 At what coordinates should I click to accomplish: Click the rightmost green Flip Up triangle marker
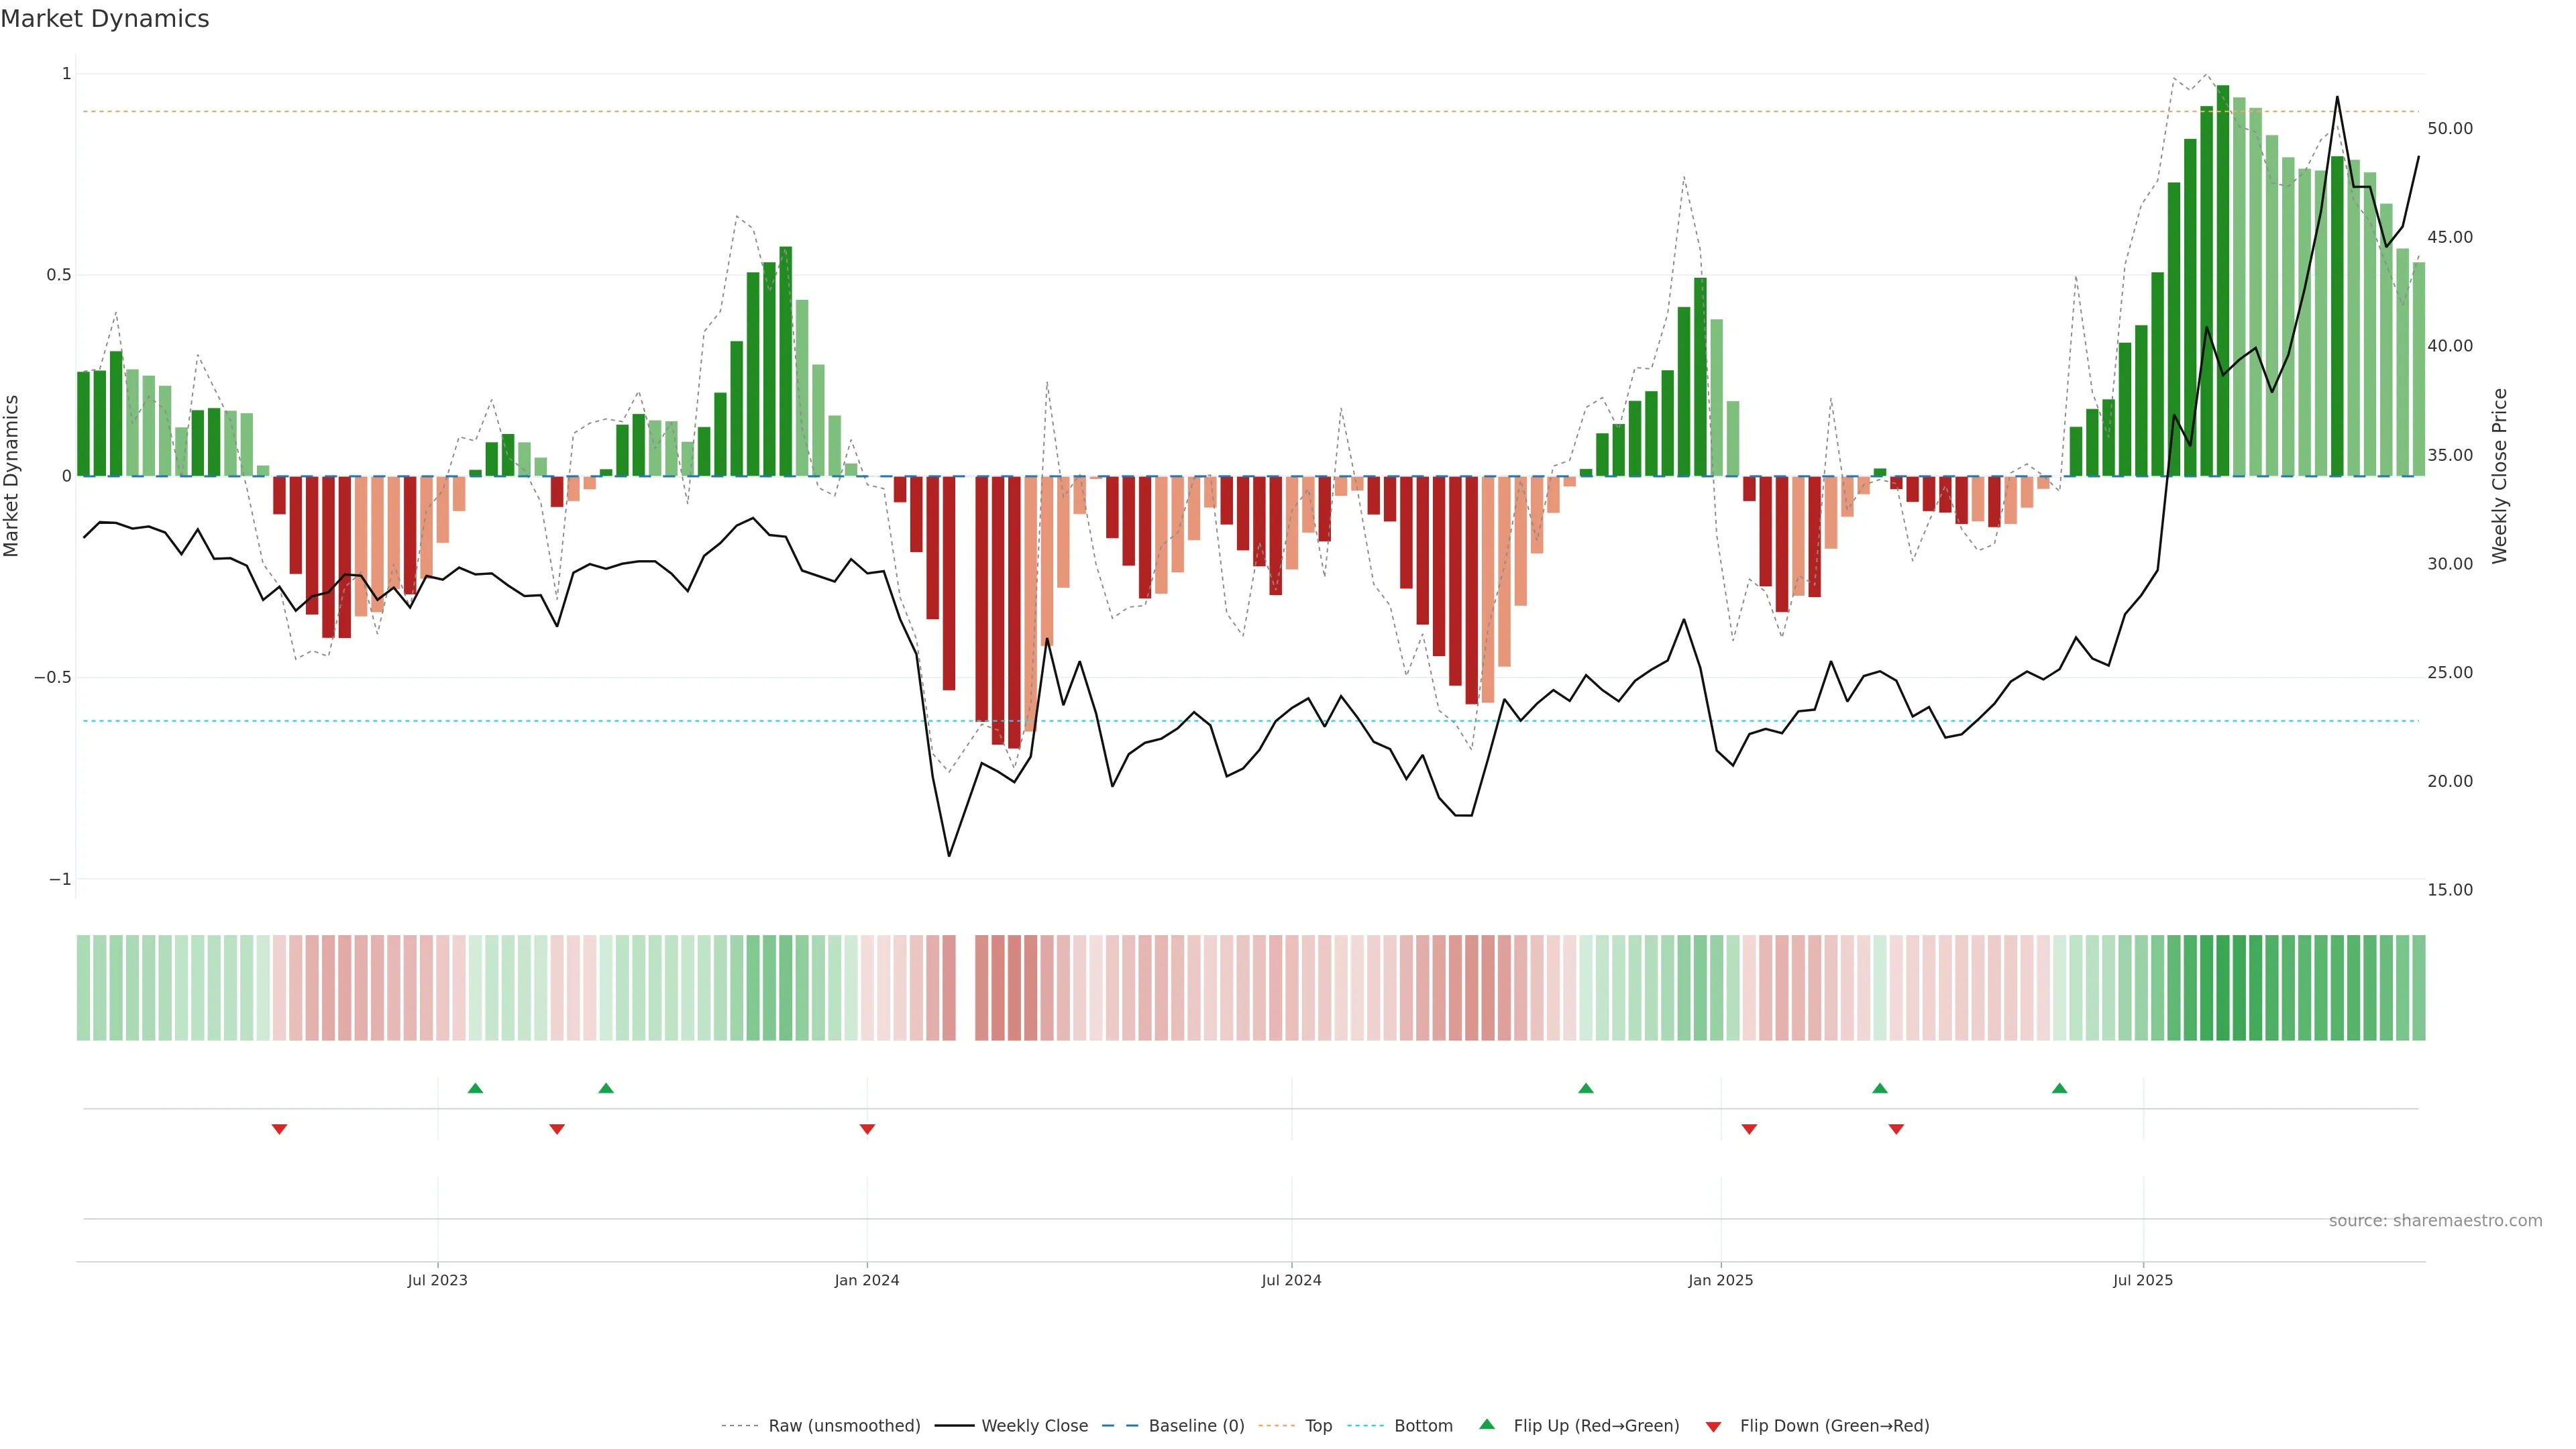point(2059,1088)
